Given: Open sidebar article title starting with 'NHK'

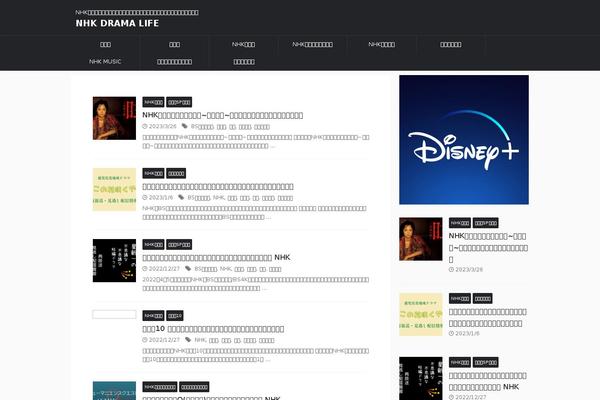Looking at the screenshot, I should point(488,248).
